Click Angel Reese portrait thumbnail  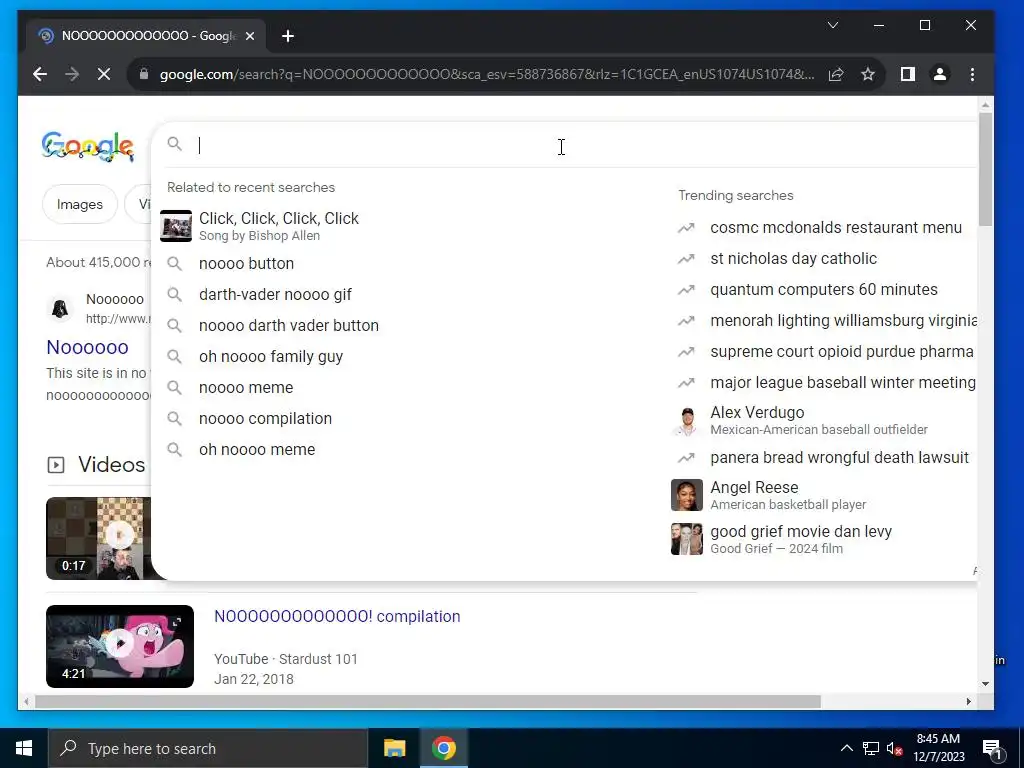(x=686, y=495)
